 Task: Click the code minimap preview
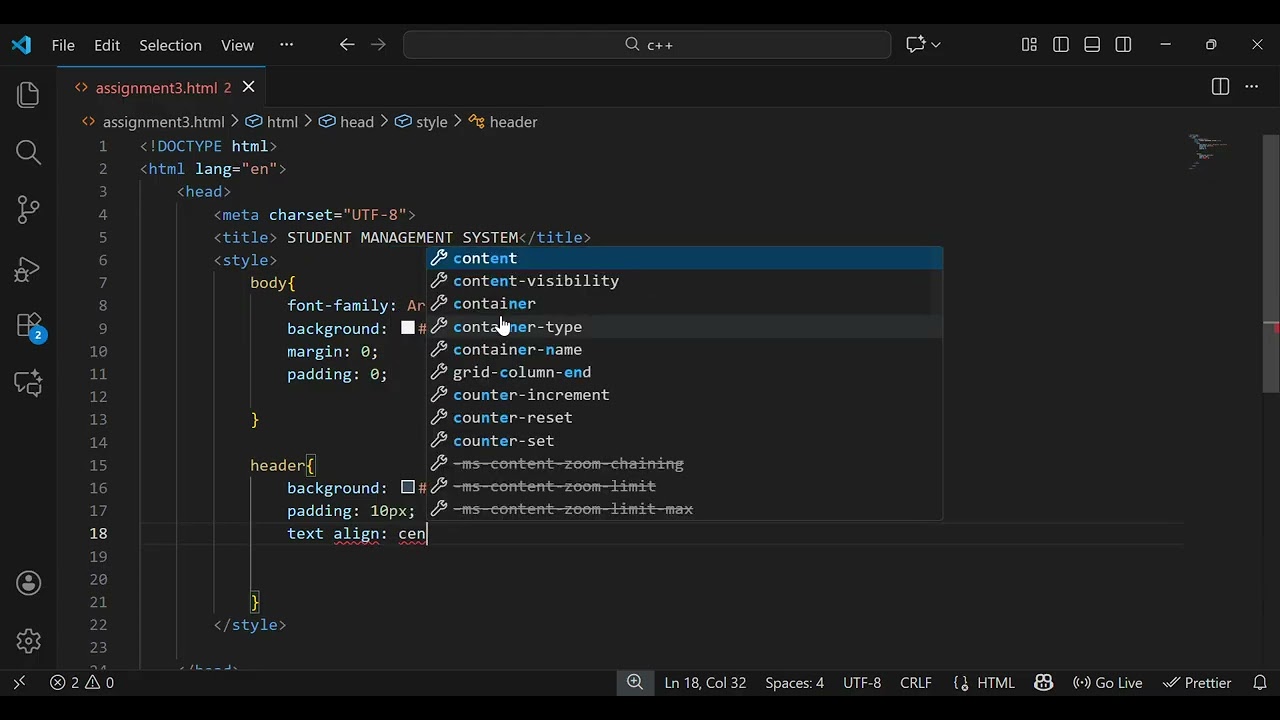(1210, 152)
